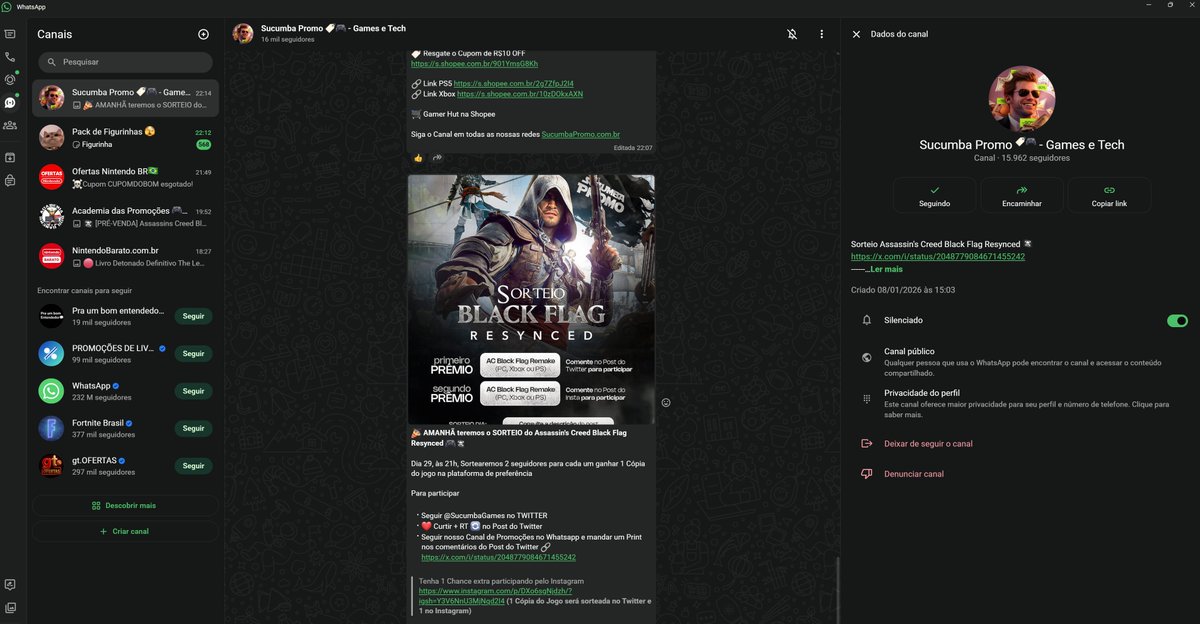The image size is (1200, 624).
Task: Open the Link PS5 shopee URL
Action: (x=514, y=83)
